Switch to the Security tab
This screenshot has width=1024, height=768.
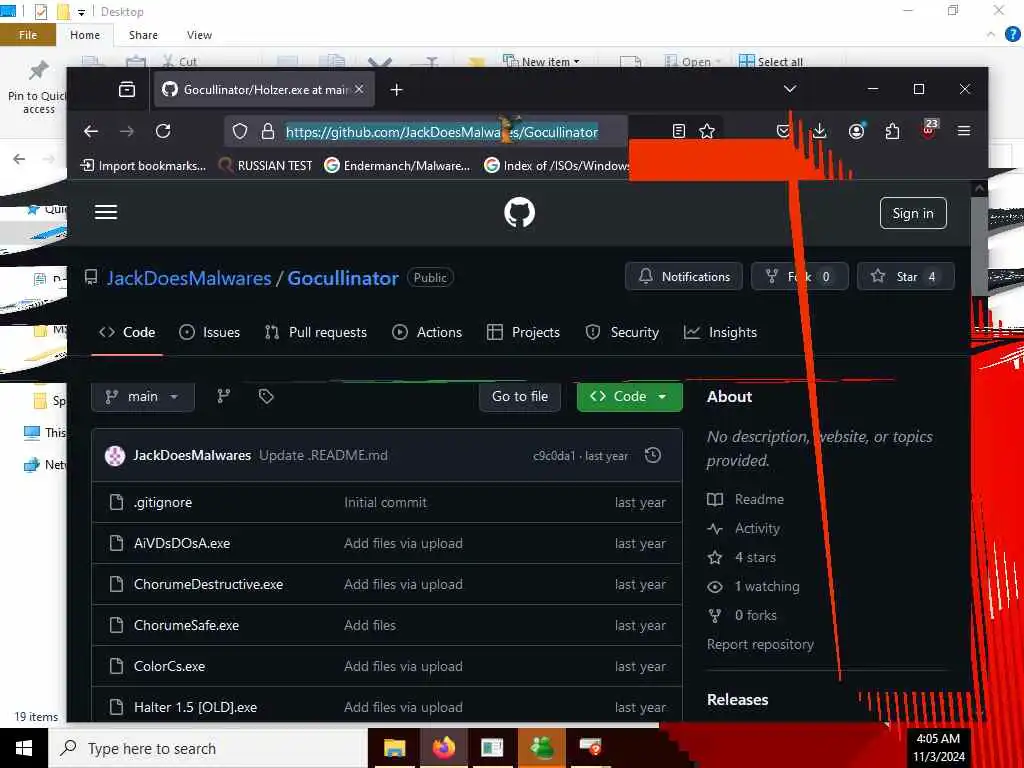pos(622,332)
